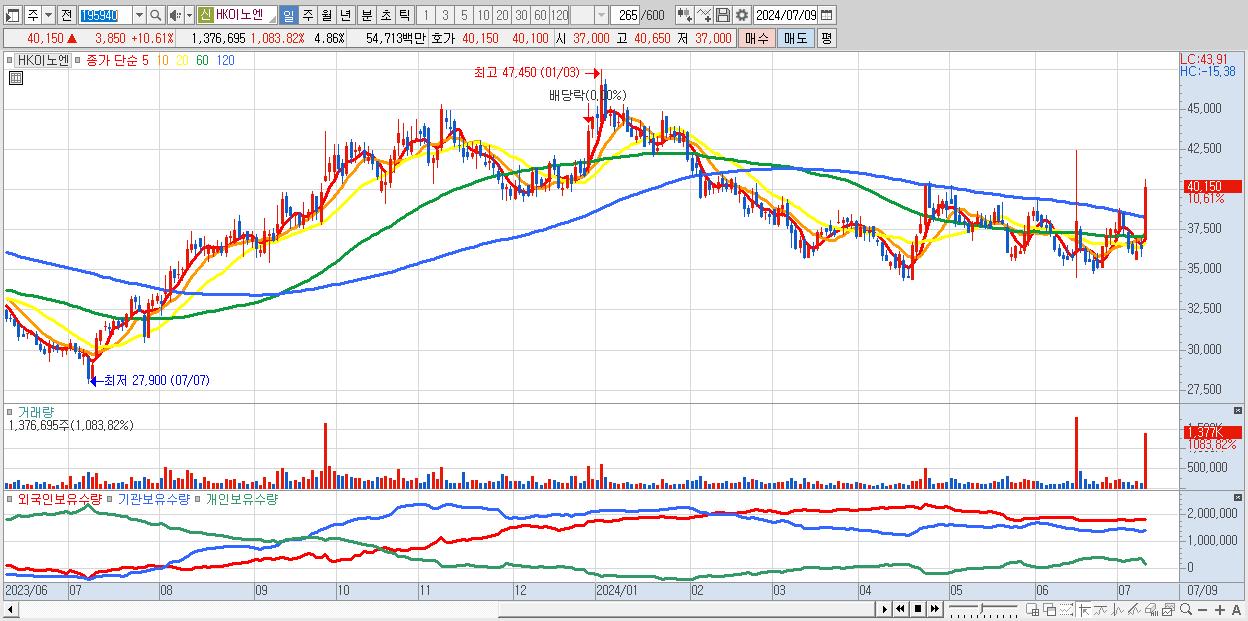Click the speaker sound icon

coord(175,15)
